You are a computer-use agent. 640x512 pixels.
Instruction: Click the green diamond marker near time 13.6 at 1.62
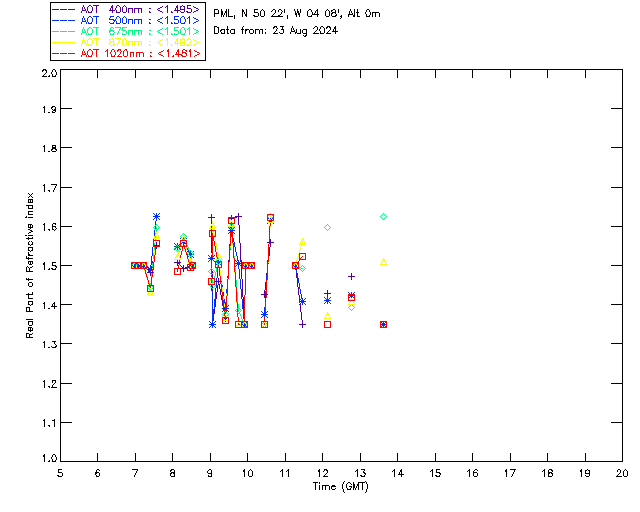383,217
